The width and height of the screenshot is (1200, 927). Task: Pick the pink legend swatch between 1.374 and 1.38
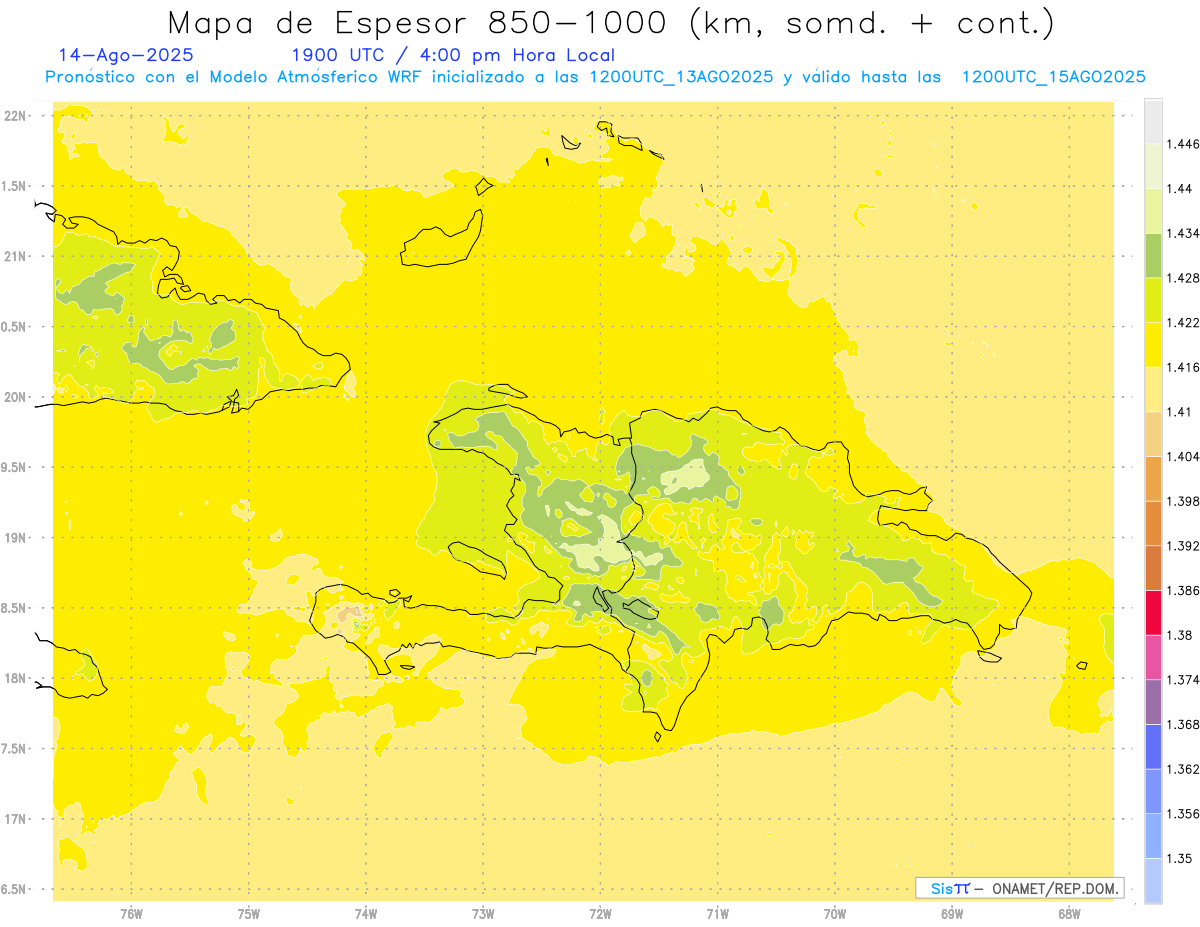[x=1153, y=657]
